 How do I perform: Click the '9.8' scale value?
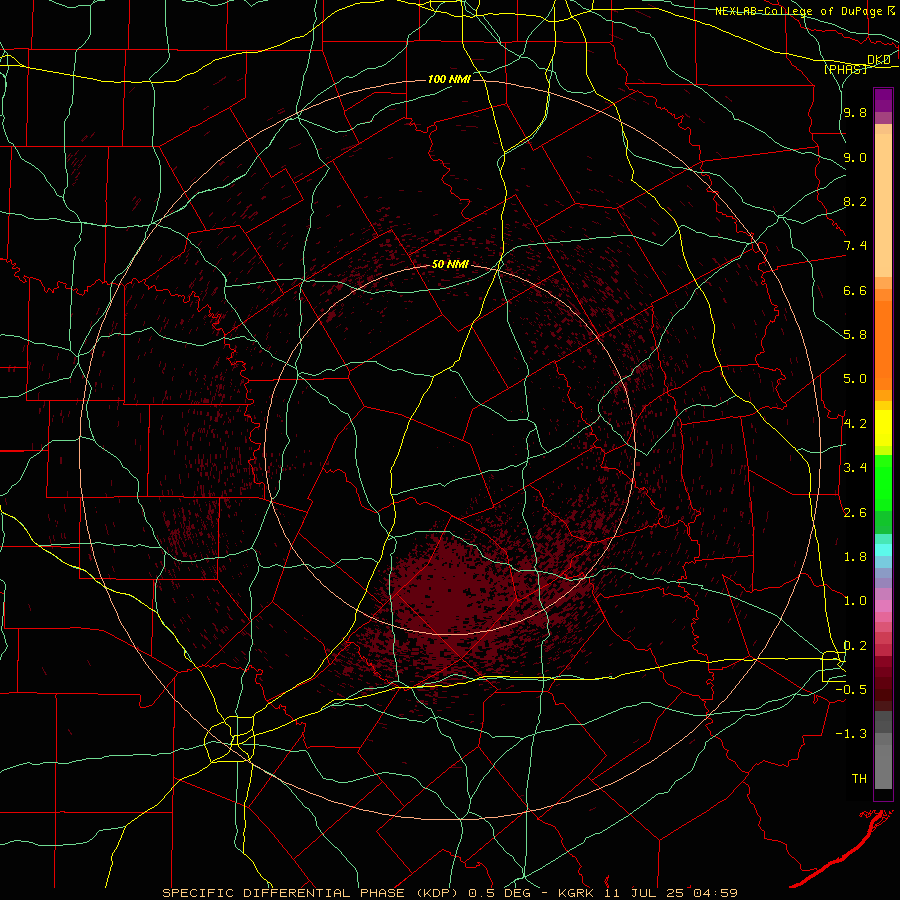click(855, 112)
